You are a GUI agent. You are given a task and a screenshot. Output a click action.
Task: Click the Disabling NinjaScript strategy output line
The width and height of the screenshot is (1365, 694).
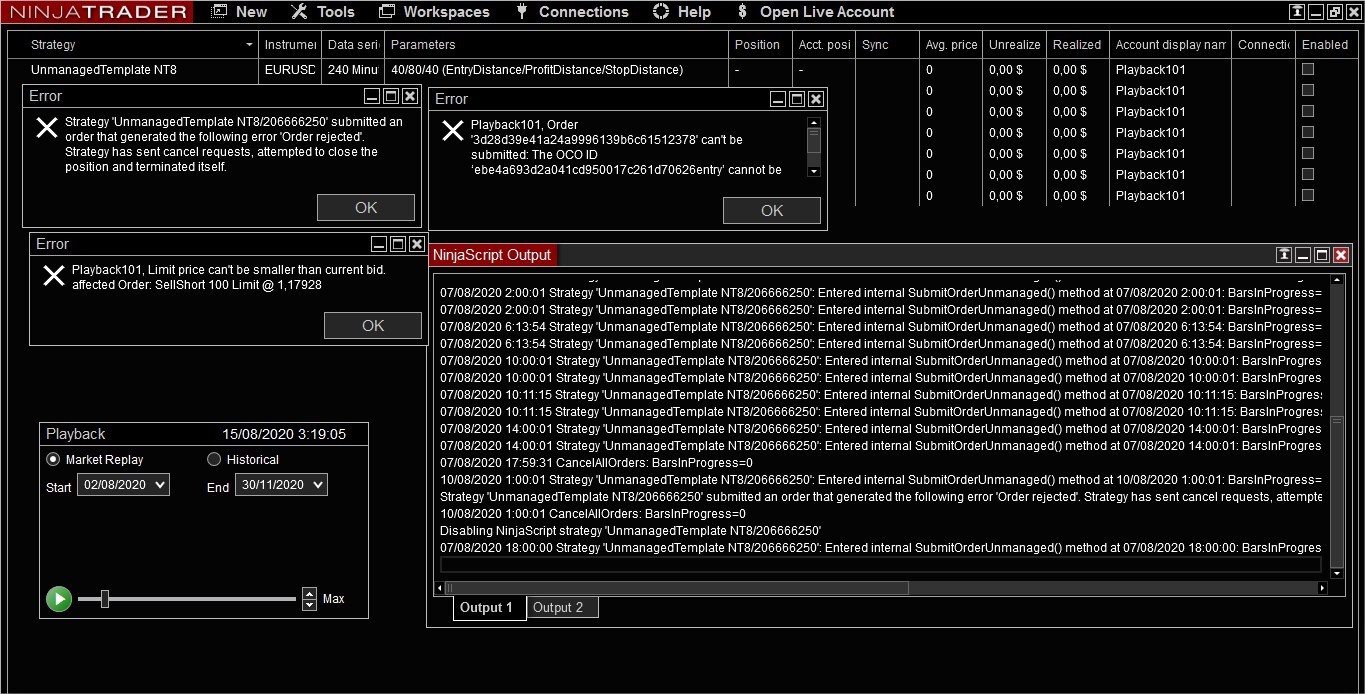pos(630,530)
